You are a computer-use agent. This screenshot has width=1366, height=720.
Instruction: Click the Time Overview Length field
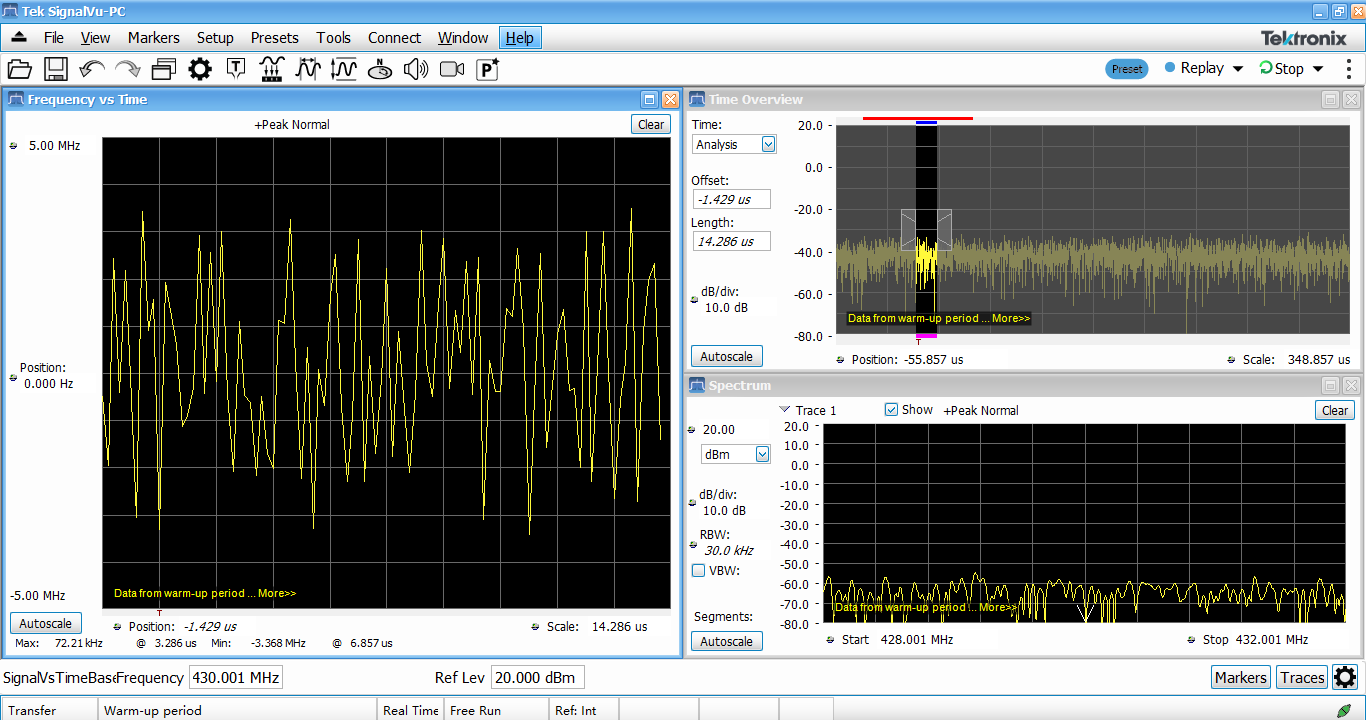click(x=732, y=241)
